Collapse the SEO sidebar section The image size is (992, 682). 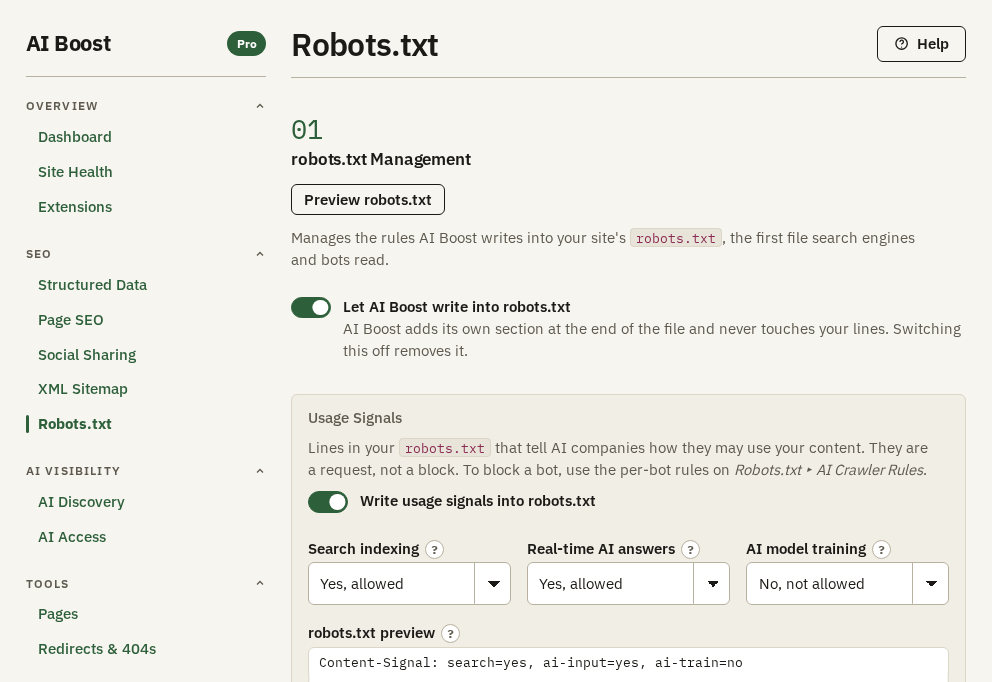(259, 254)
